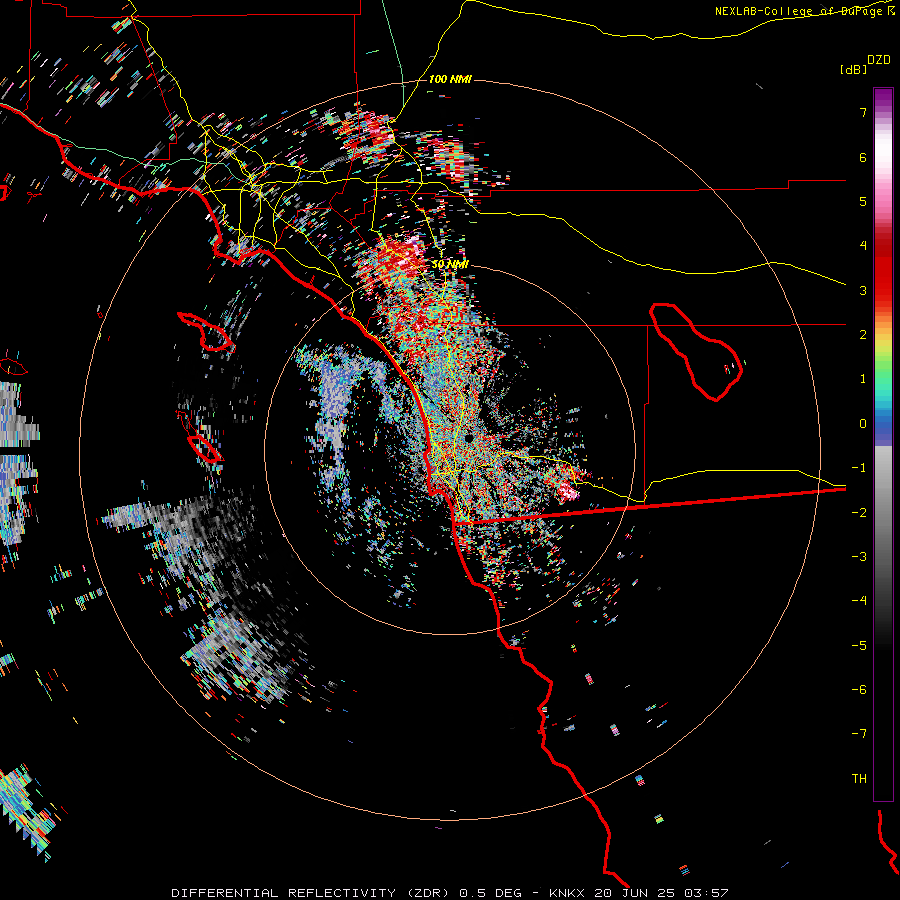This screenshot has height=900, width=900.
Task: Click the -4 value on the color scale
Action: click(859, 601)
